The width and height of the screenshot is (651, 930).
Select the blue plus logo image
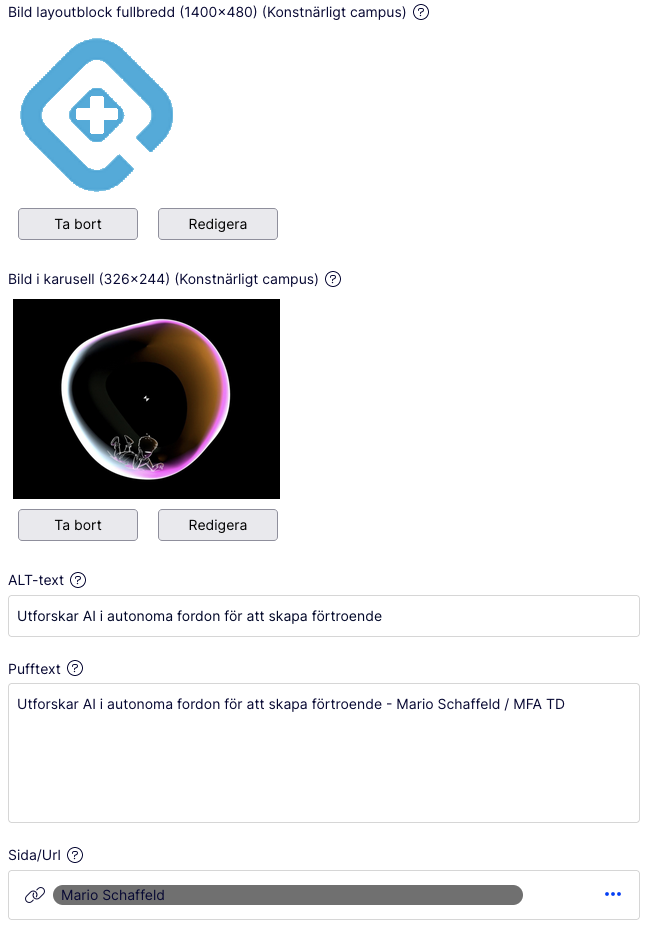(x=97, y=114)
